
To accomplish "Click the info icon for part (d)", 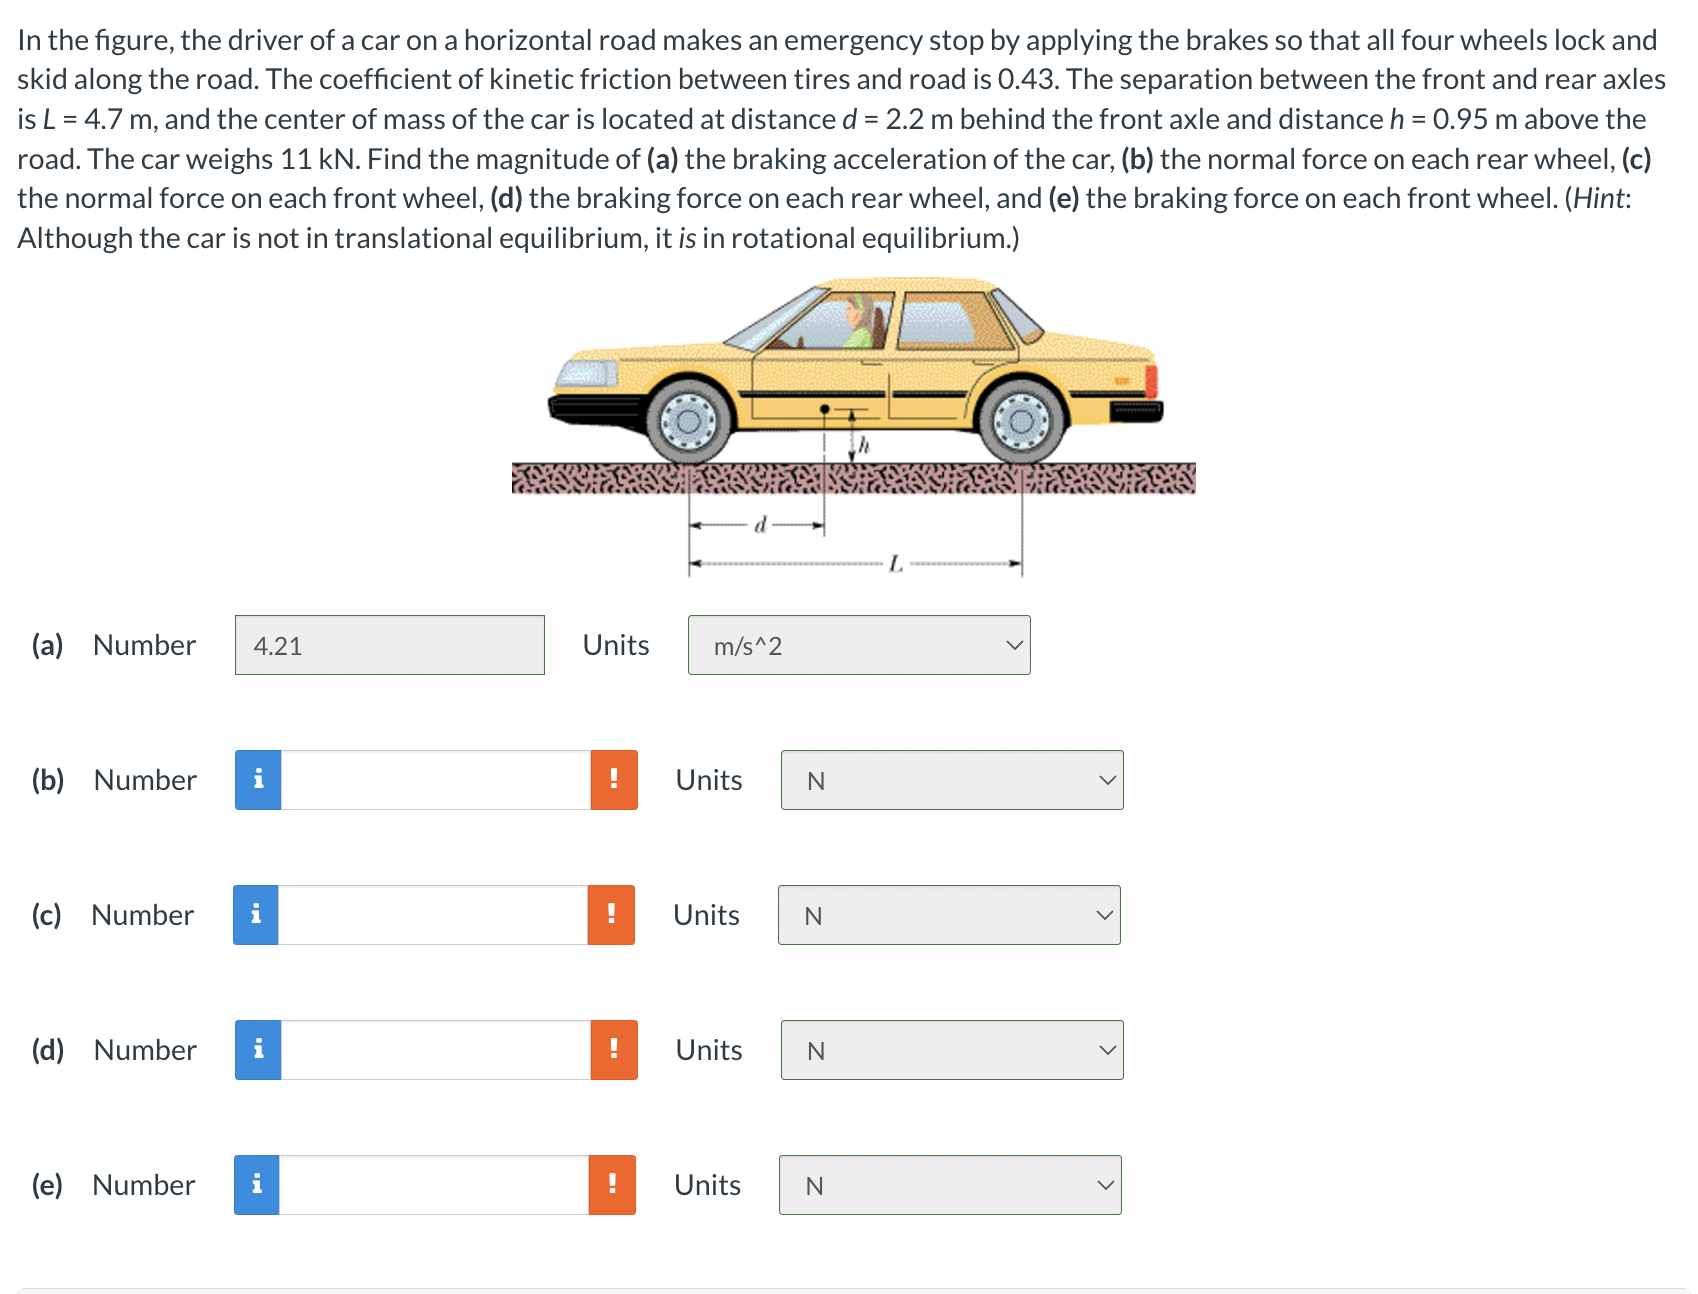I will [x=258, y=1050].
